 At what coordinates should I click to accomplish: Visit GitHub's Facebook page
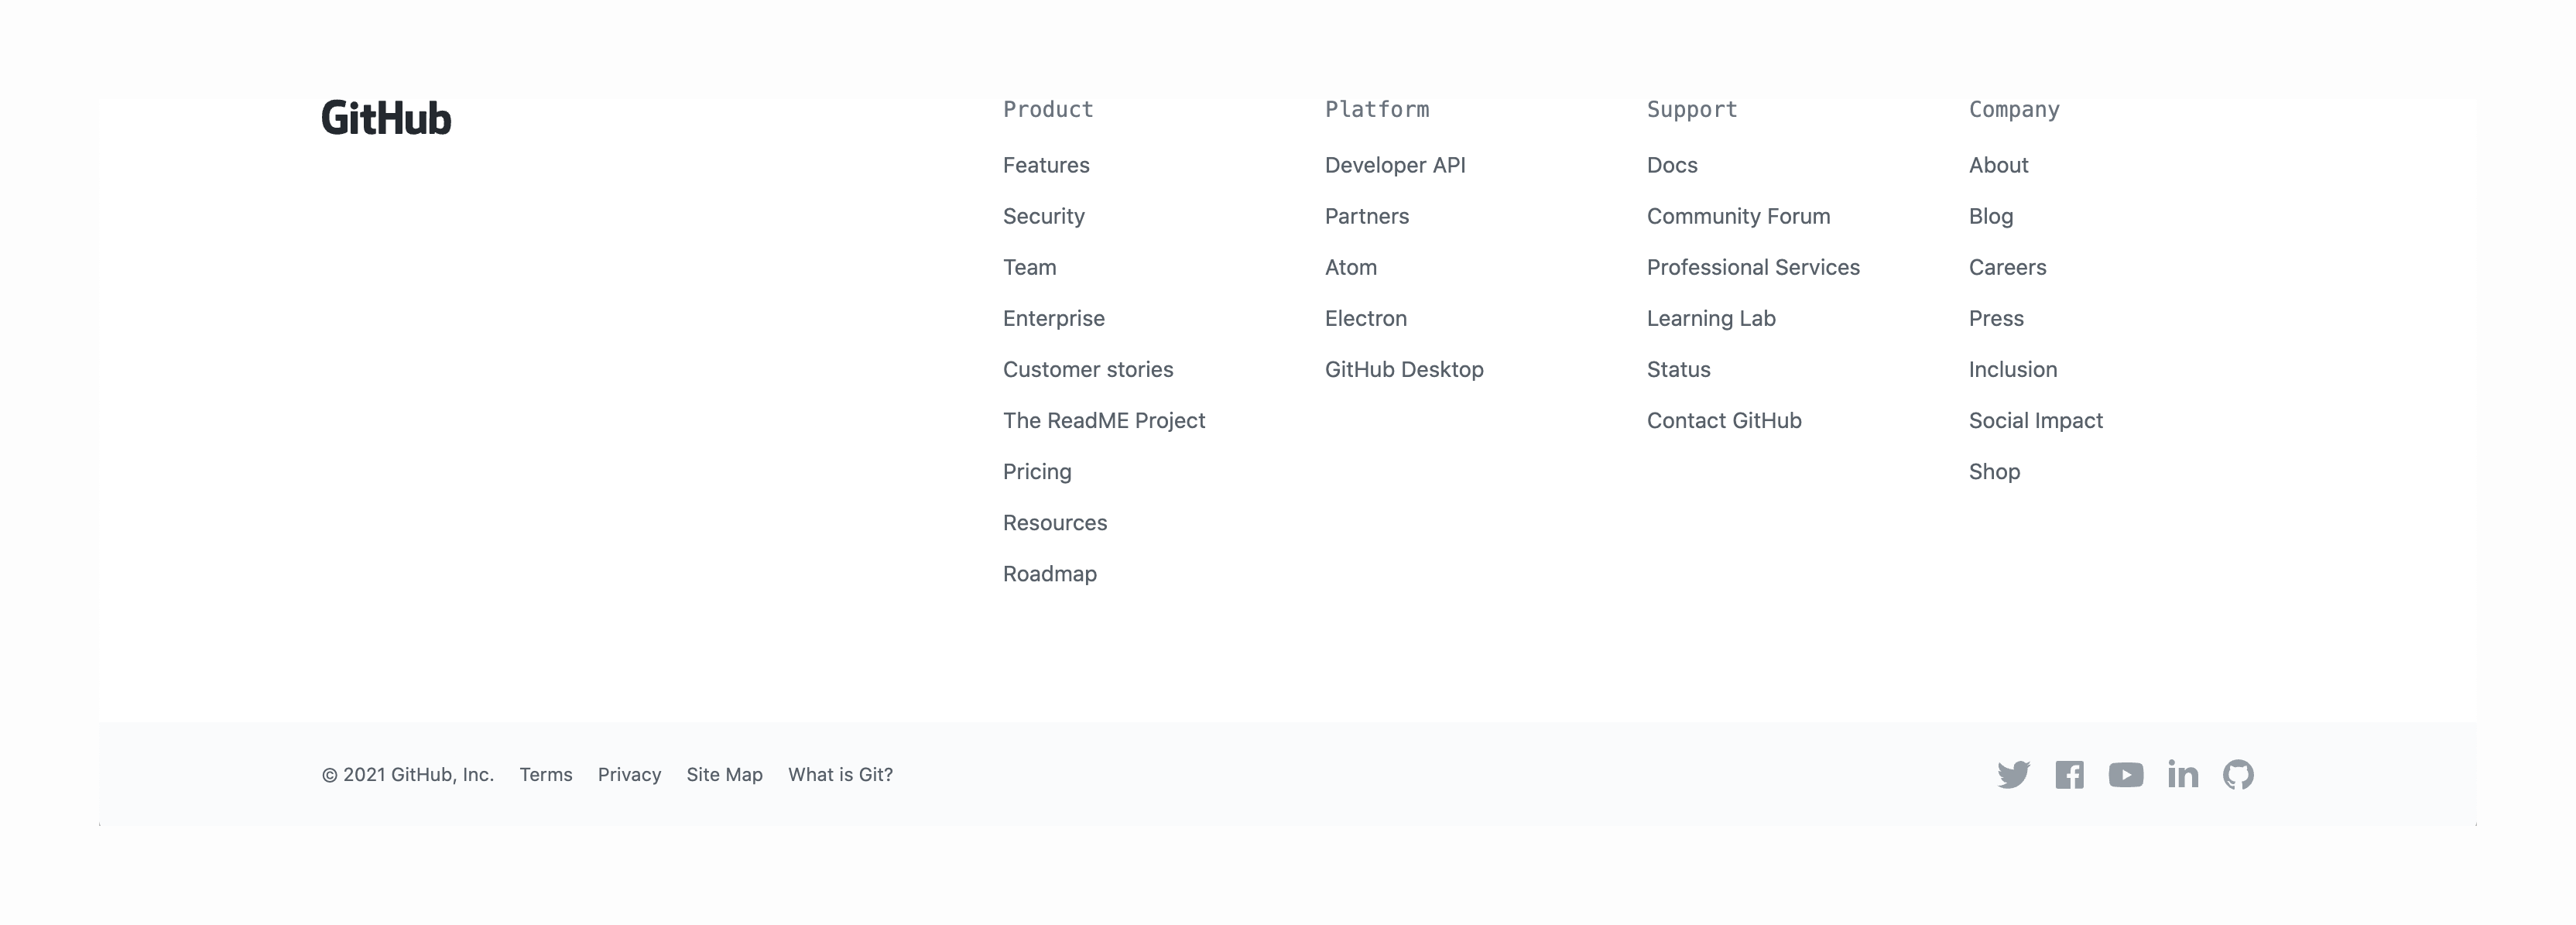2069,774
